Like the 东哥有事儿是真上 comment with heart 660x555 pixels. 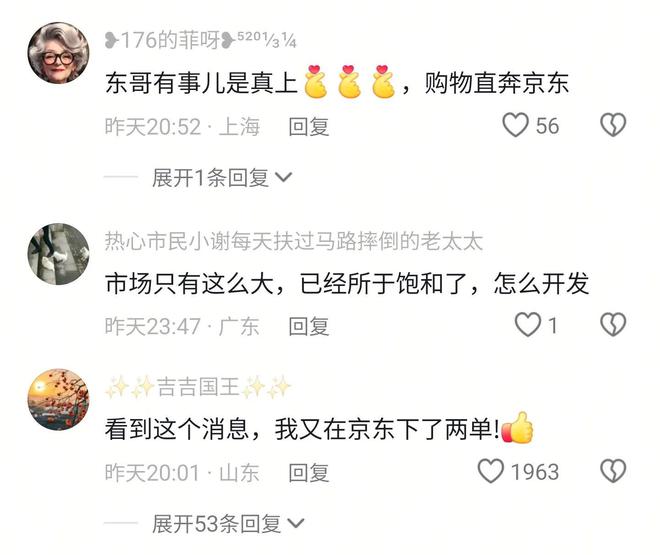point(515,125)
